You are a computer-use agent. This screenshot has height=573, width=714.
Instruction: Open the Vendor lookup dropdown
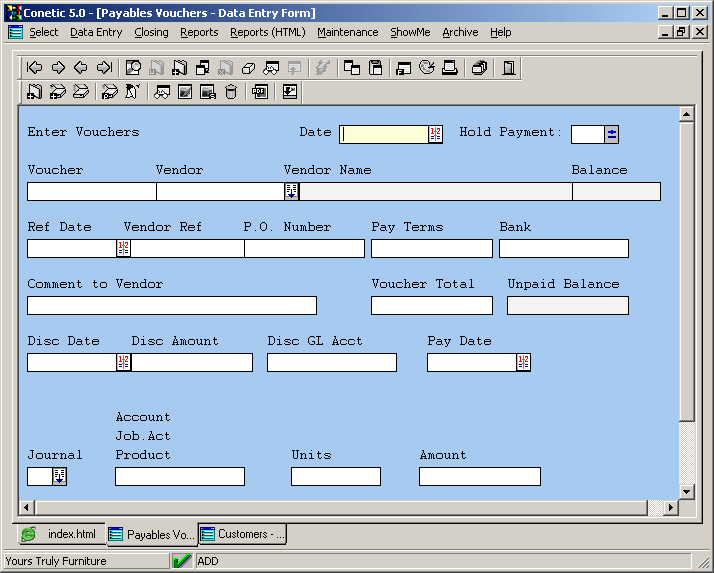click(291, 191)
